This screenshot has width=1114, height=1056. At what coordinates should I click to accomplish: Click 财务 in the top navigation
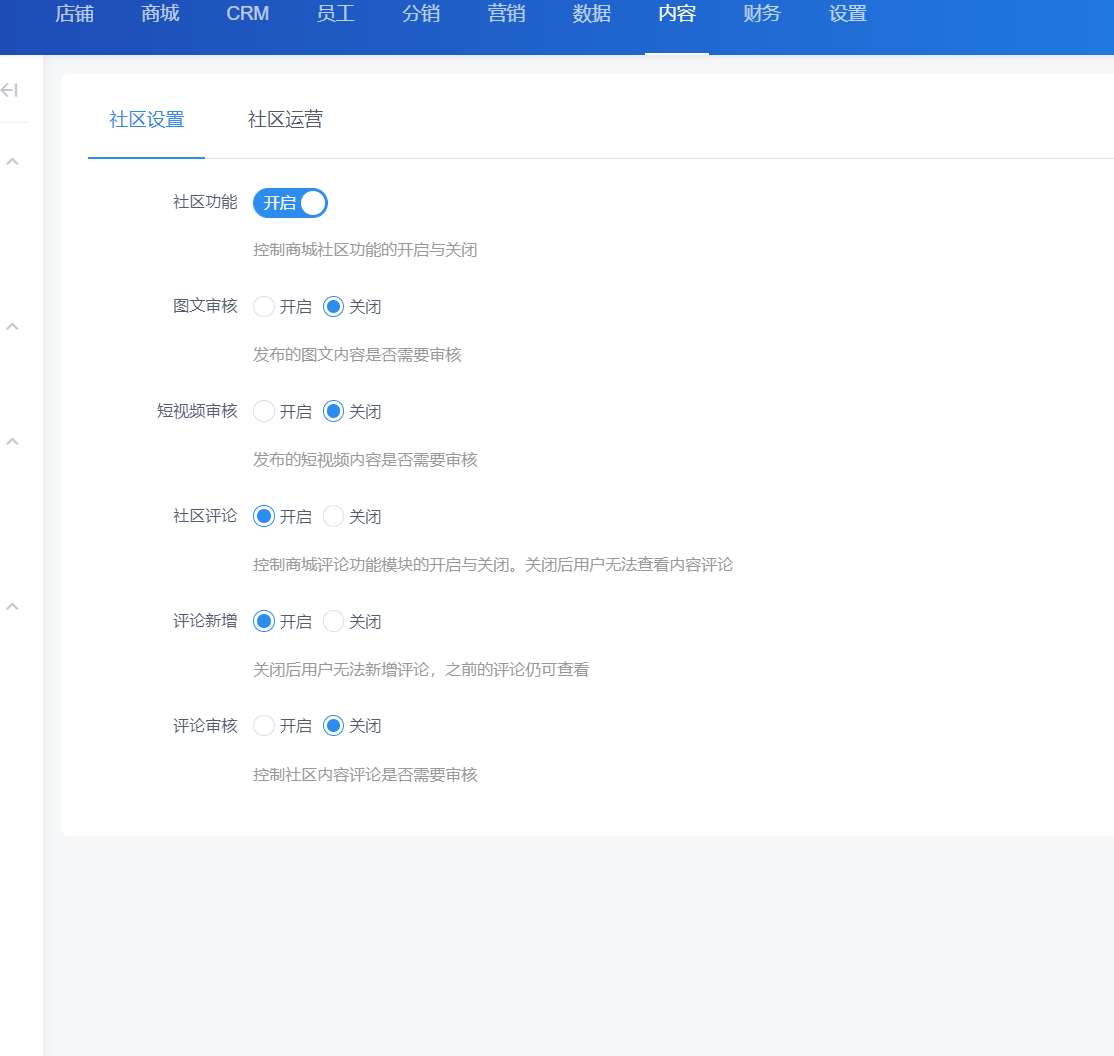point(762,14)
